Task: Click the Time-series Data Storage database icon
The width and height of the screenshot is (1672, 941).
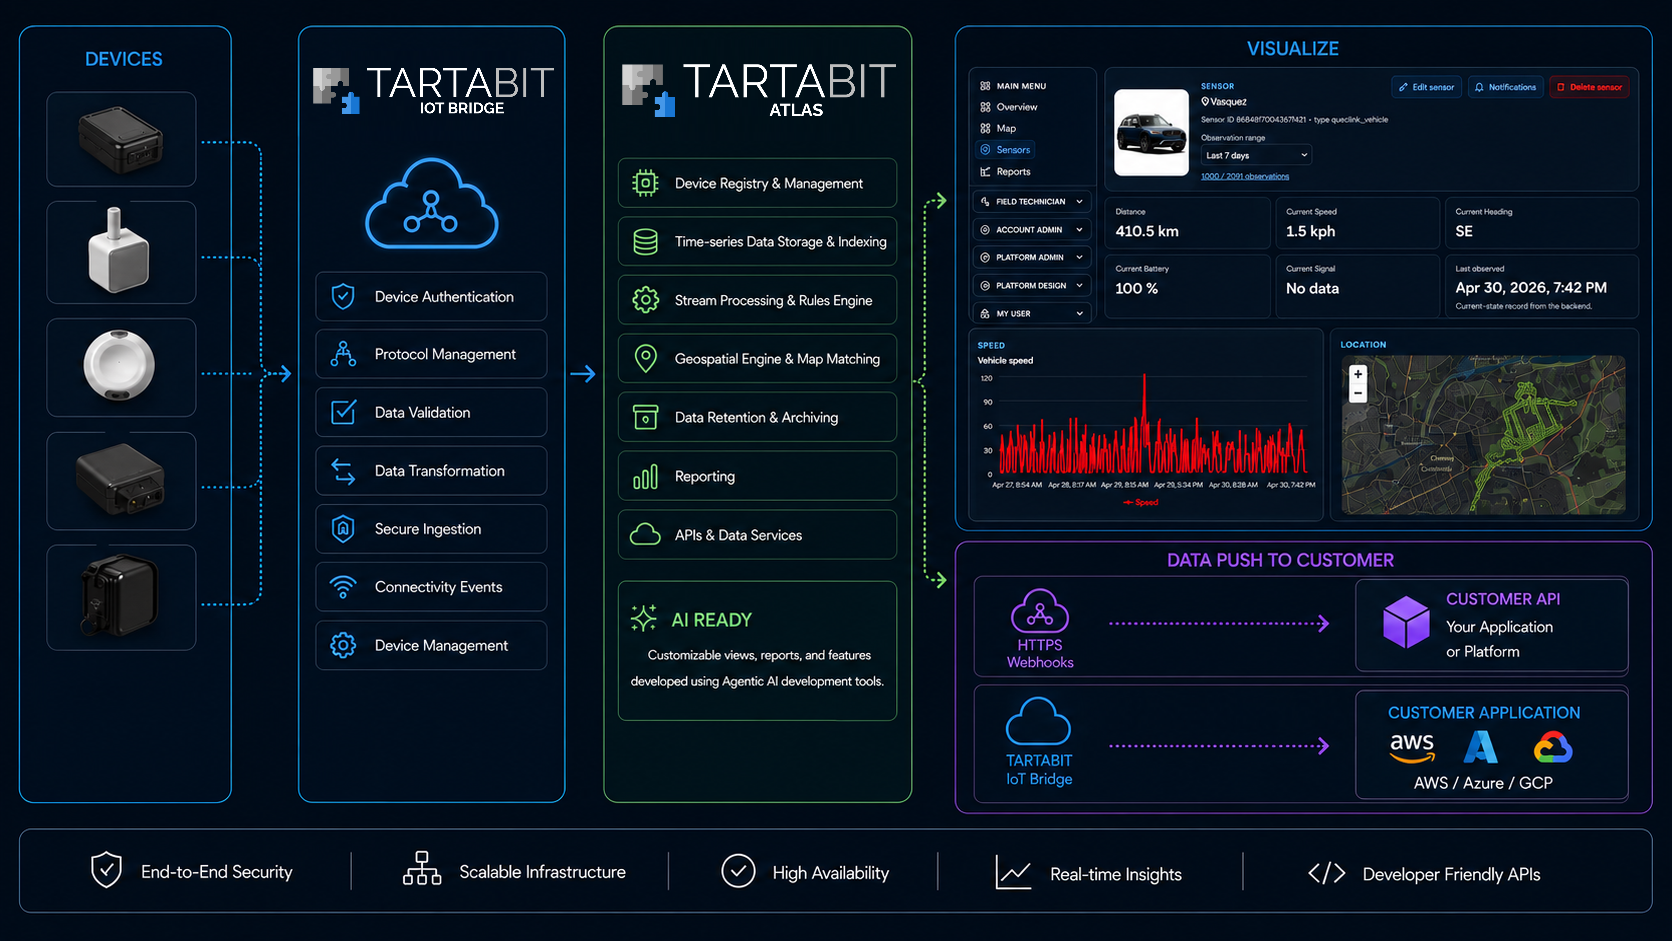Action: tap(646, 241)
